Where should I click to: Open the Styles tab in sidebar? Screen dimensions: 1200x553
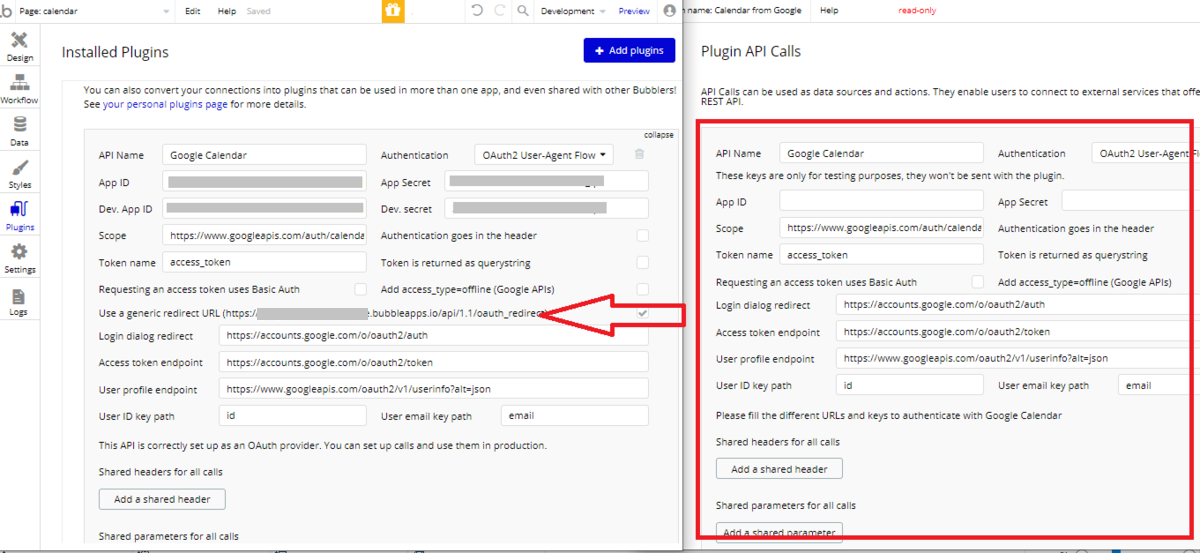coord(19,174)
